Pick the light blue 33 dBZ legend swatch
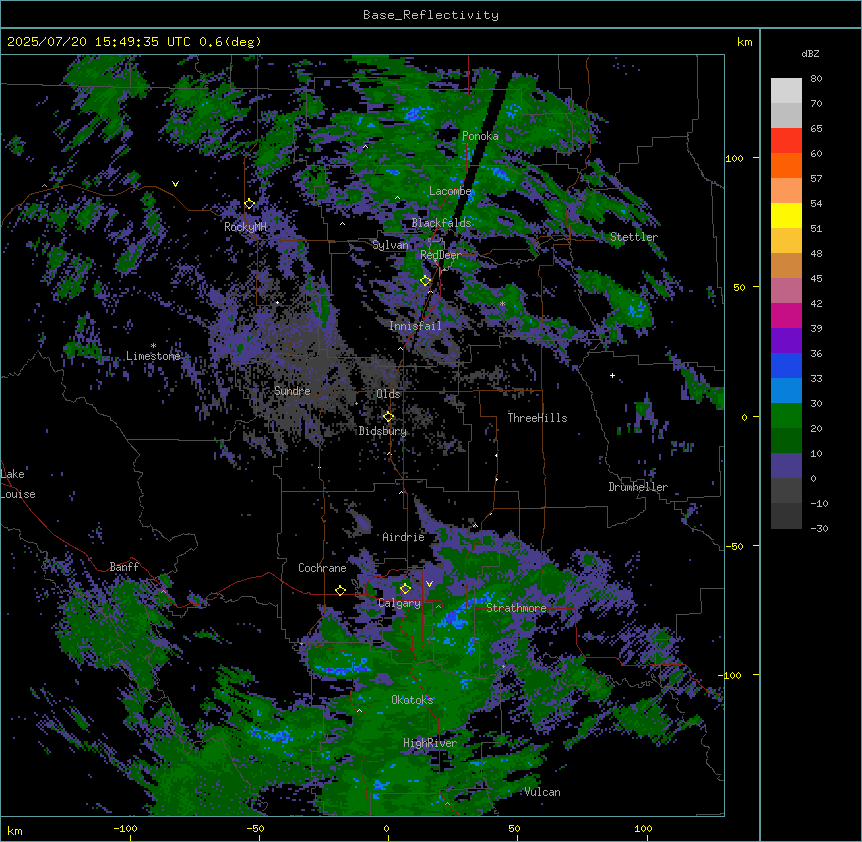This screenshot has height=842, width=862. click(786, 390)
